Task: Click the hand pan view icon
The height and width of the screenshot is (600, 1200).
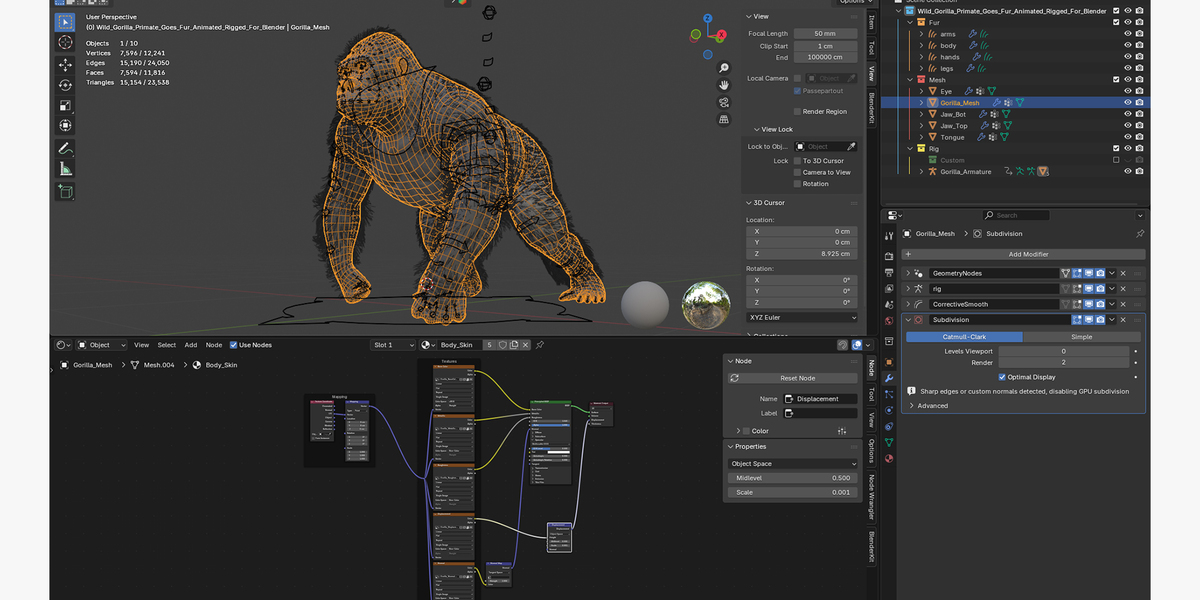Action: [723, 84]
